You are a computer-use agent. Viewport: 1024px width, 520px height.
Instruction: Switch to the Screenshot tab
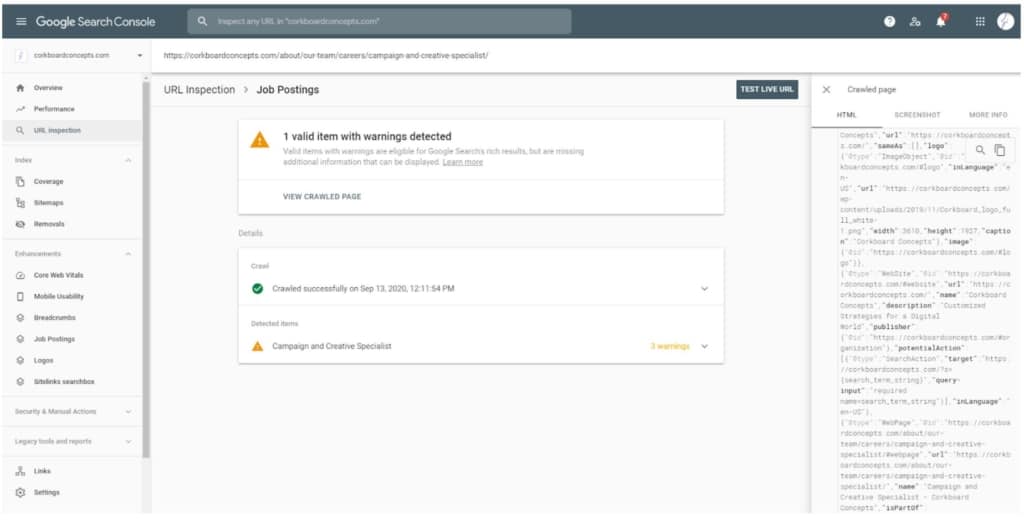coord(917,115)
